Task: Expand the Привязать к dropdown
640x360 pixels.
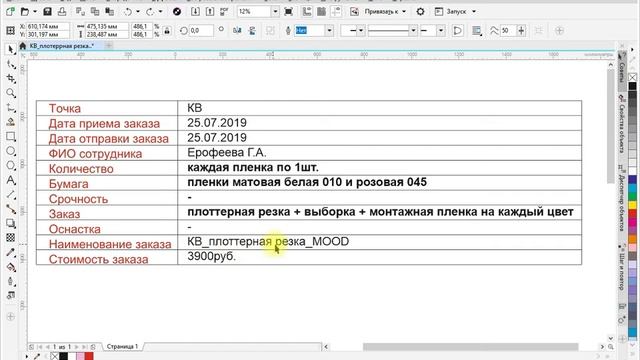Action: (x=404, y=11)
